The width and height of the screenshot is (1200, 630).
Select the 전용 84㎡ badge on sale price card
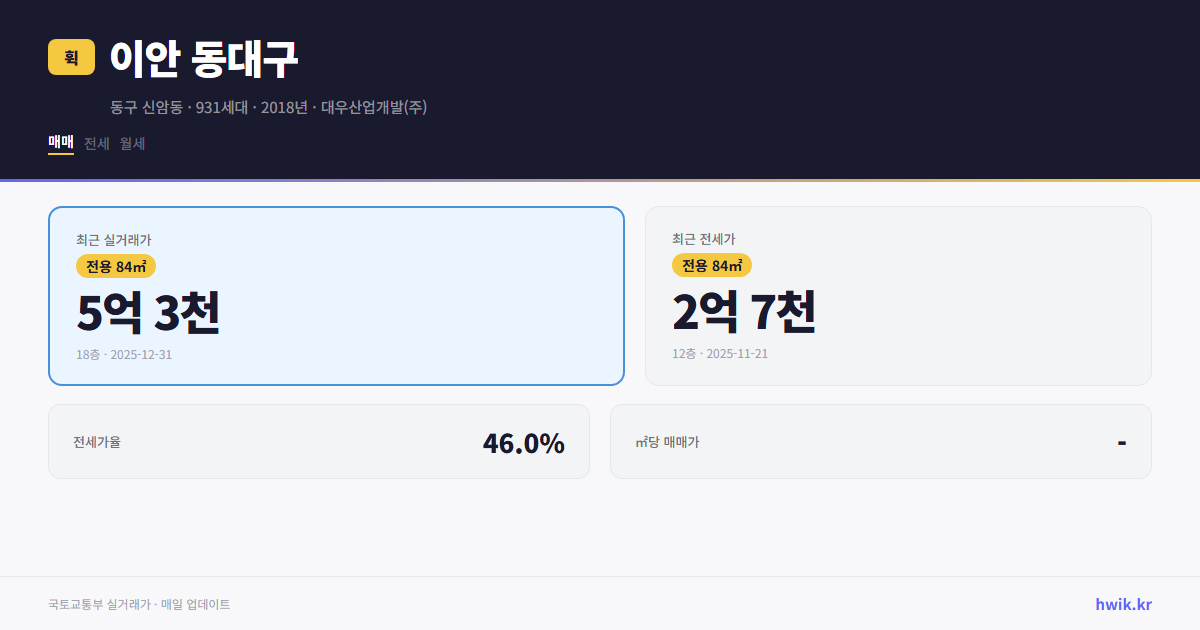pos(113,265)
